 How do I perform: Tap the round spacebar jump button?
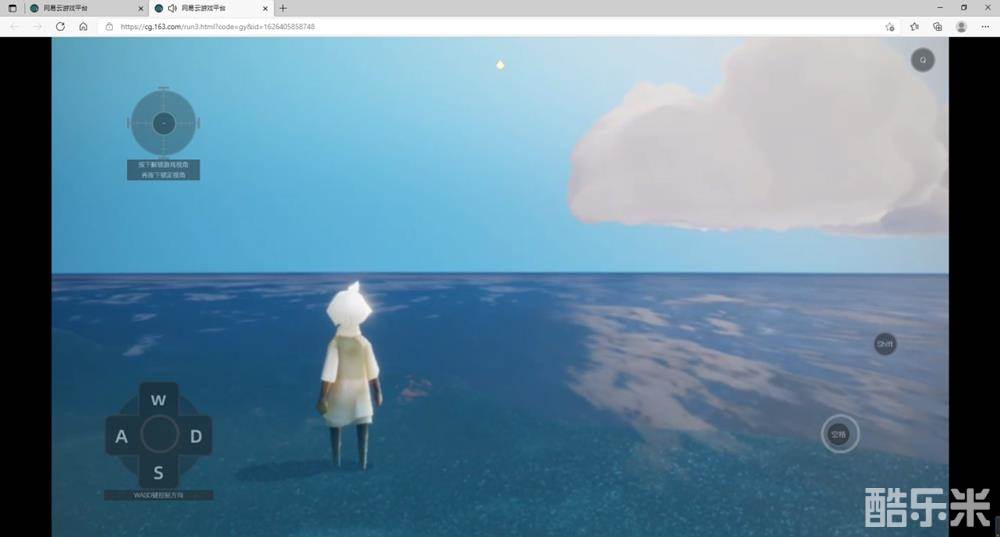point(840,434)
